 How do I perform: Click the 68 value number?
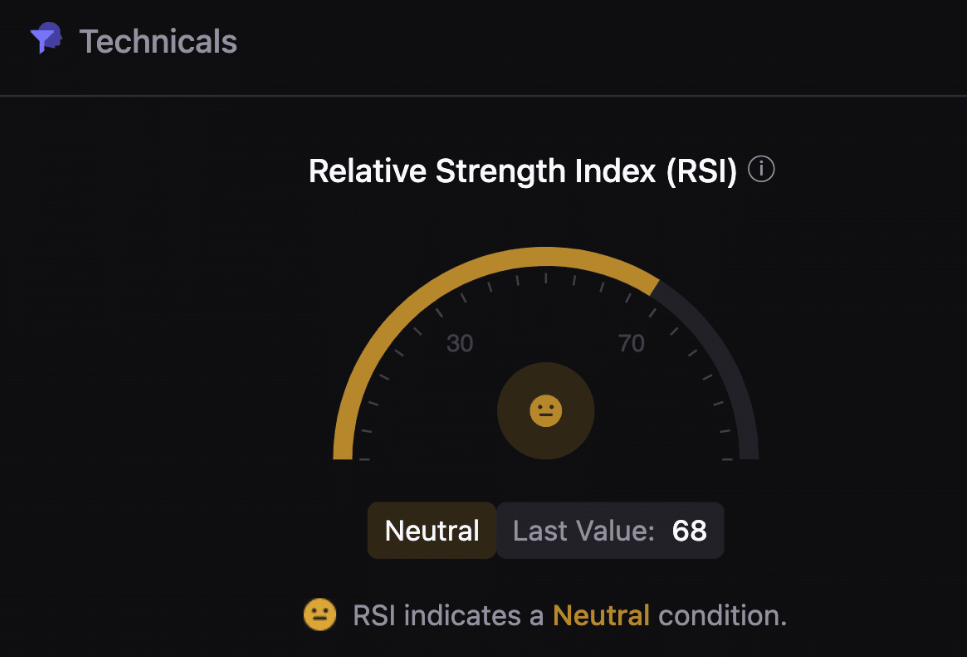click(689, 531)
